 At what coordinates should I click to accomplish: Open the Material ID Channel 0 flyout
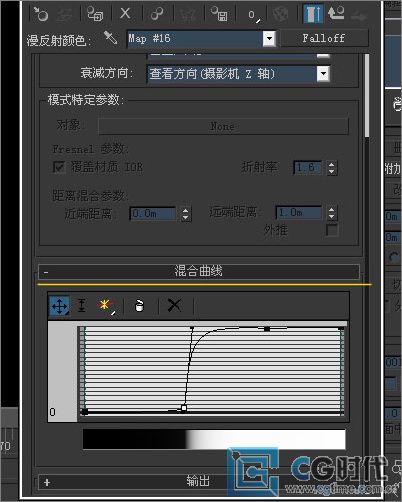[x=254, y=15]
